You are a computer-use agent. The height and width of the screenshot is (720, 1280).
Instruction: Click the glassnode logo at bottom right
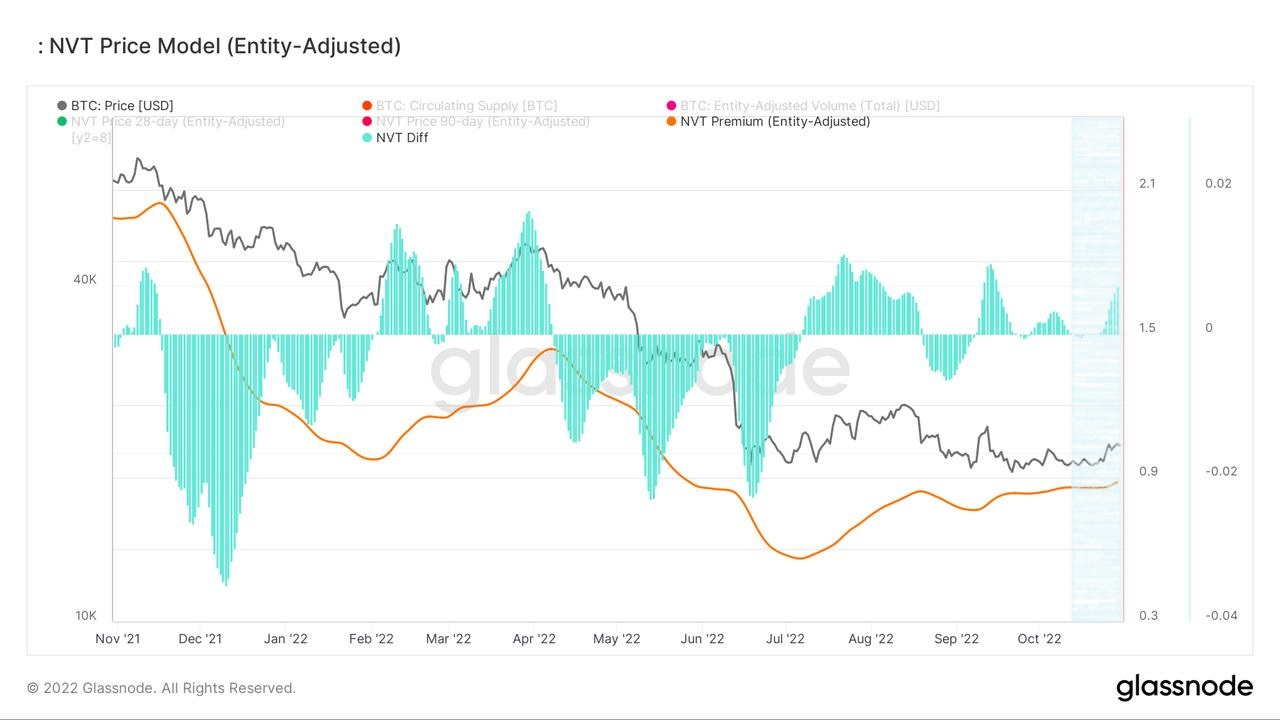click(x=1184, y=687)
